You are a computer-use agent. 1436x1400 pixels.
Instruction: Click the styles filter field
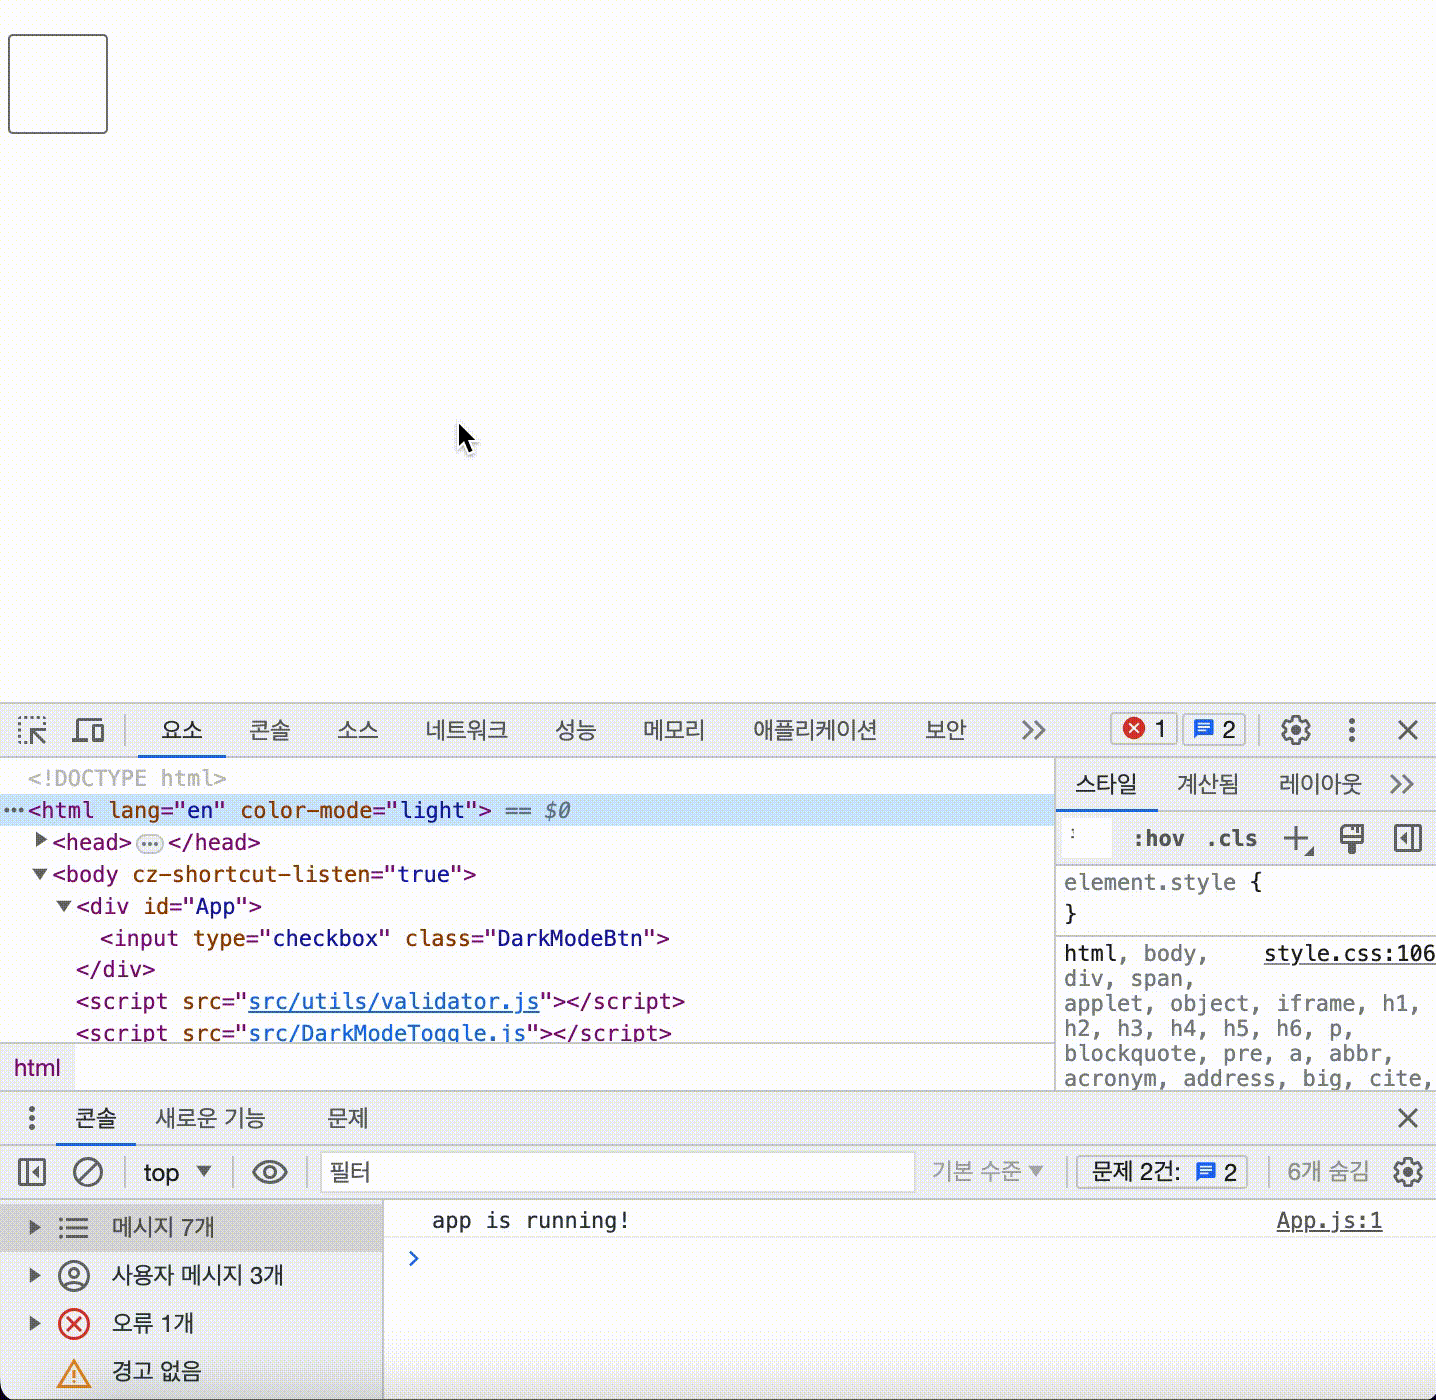(x=1086, y=838)
